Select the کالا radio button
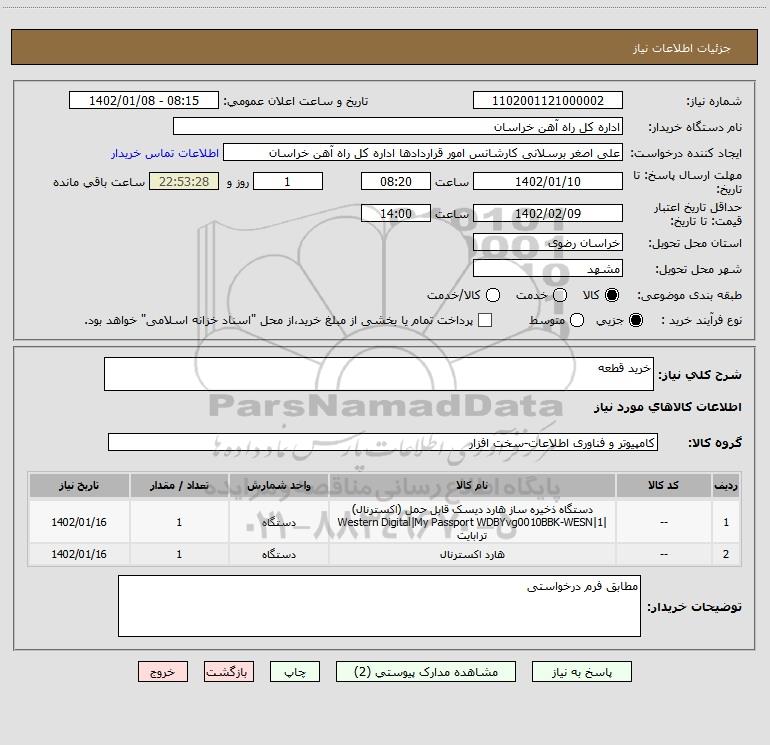Viewport: 770px width, 745px height. (611, 295)
